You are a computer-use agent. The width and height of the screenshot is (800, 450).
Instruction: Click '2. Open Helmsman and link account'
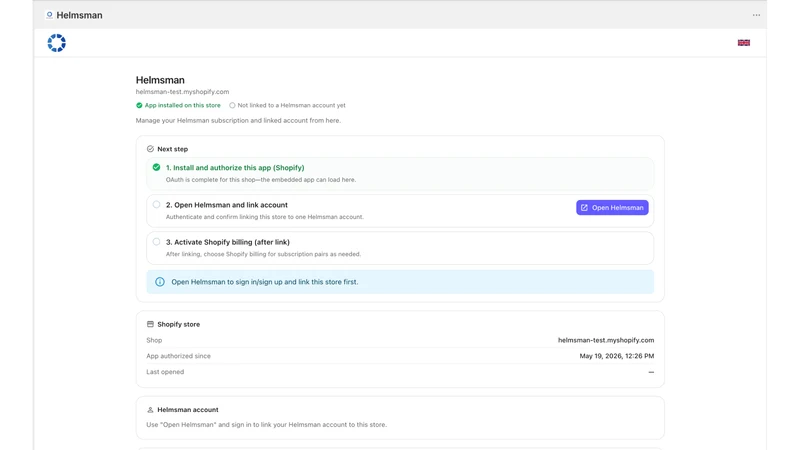coord(227,205)
